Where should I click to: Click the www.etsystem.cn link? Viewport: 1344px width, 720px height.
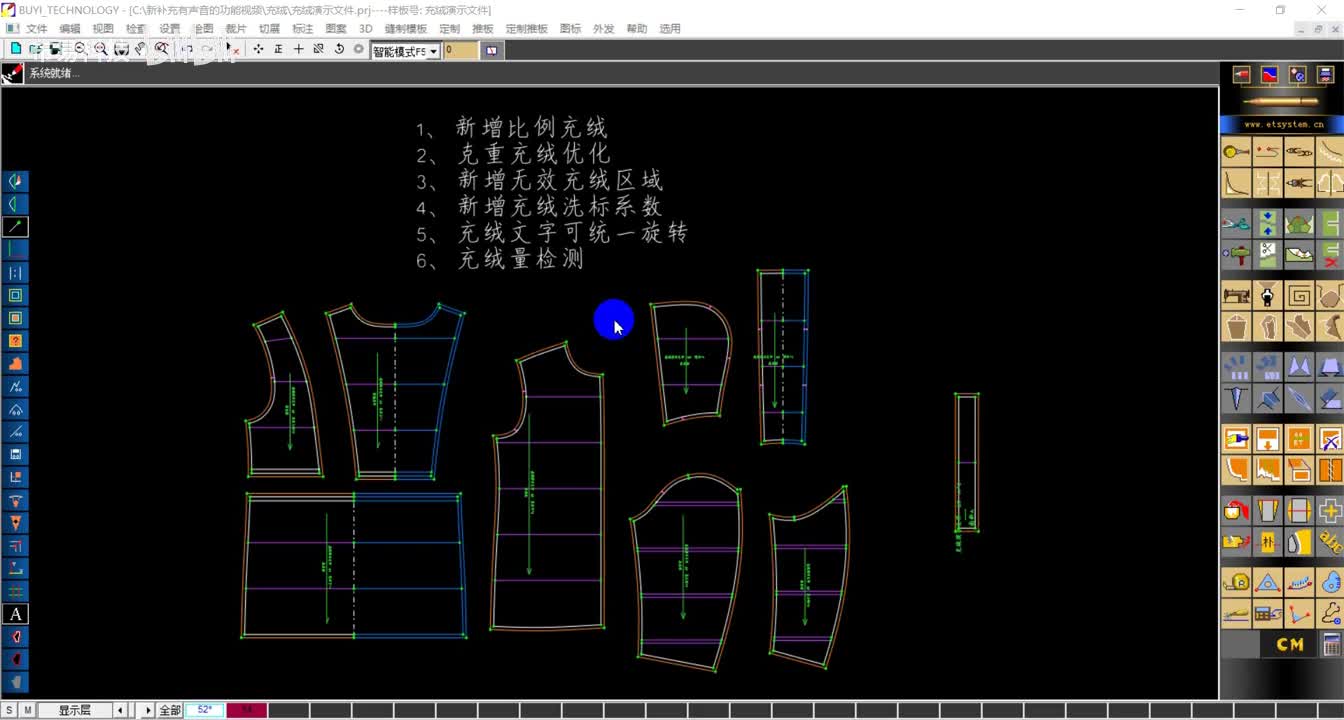tap(1284, 125)
